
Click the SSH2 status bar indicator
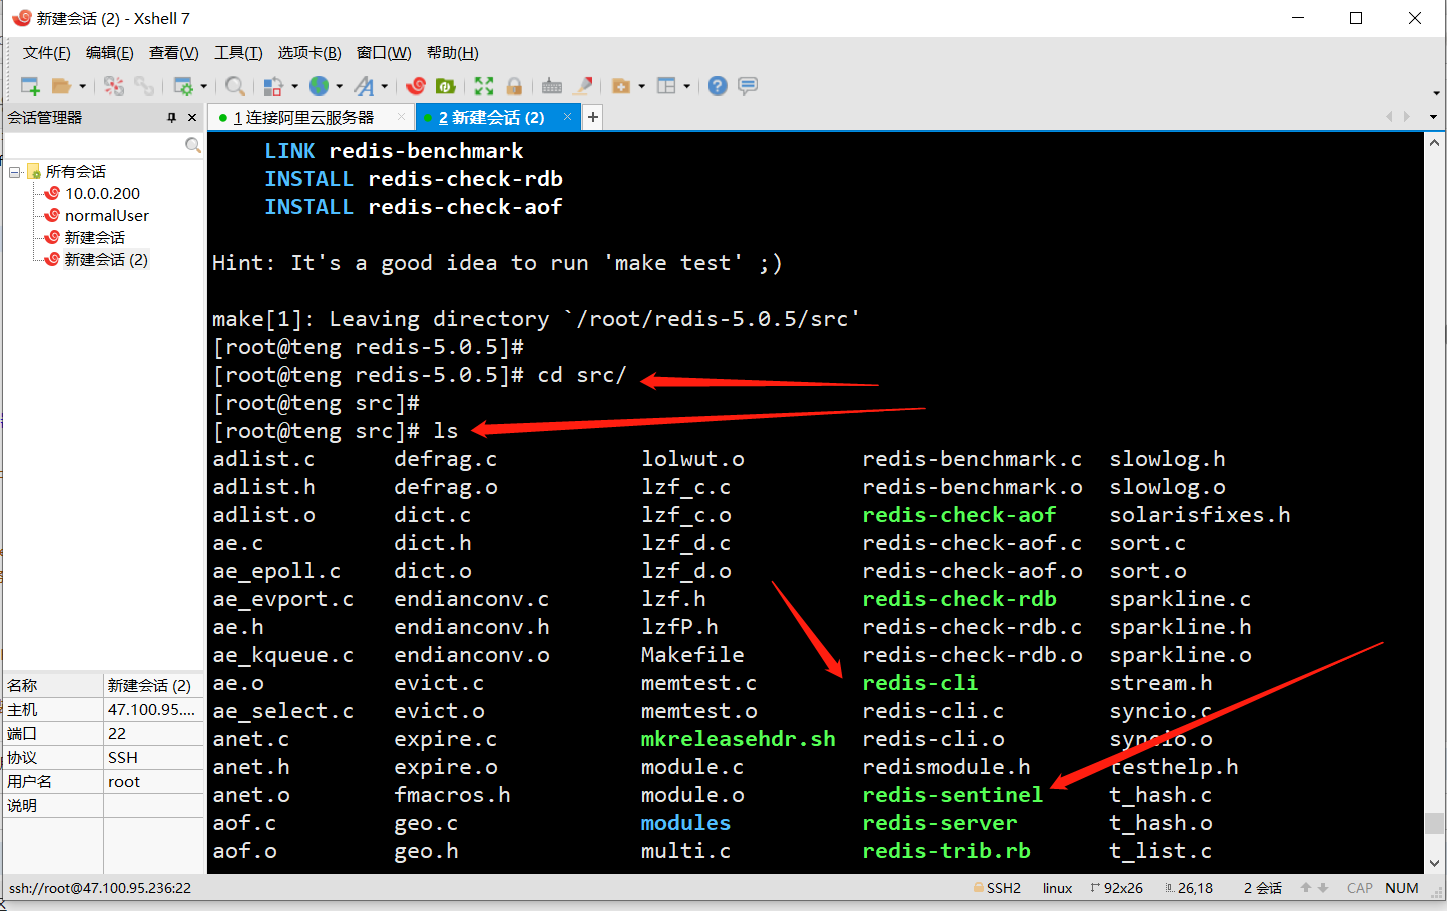click(997, 888)
